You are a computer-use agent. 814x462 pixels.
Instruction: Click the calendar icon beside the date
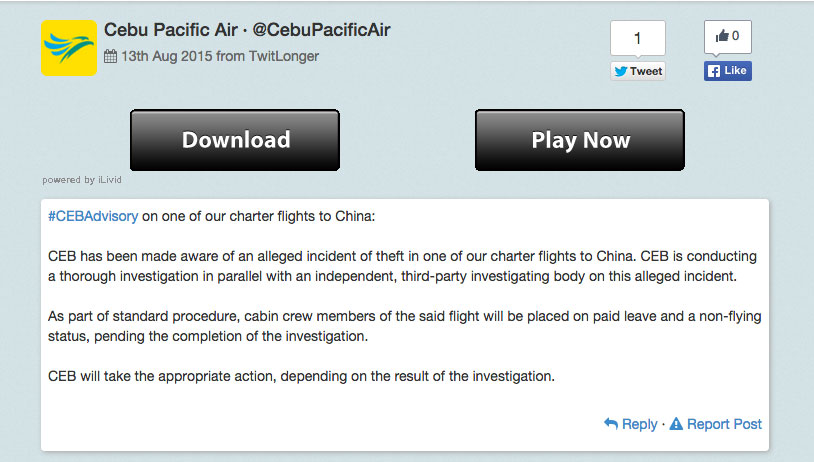[x=110, y=57]
